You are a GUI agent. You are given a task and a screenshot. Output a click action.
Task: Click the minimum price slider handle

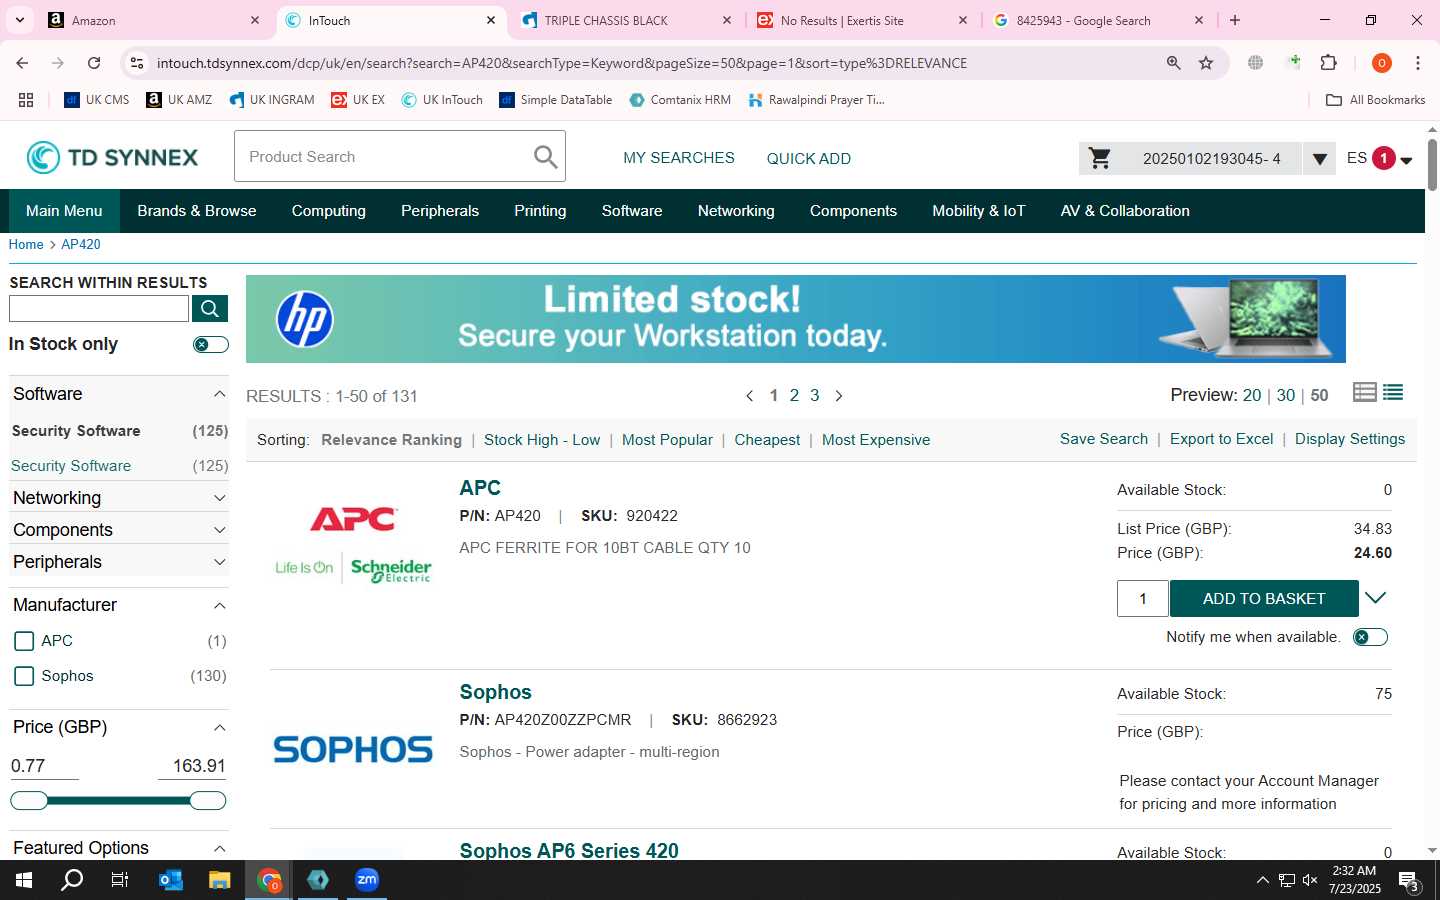point(29,800)
